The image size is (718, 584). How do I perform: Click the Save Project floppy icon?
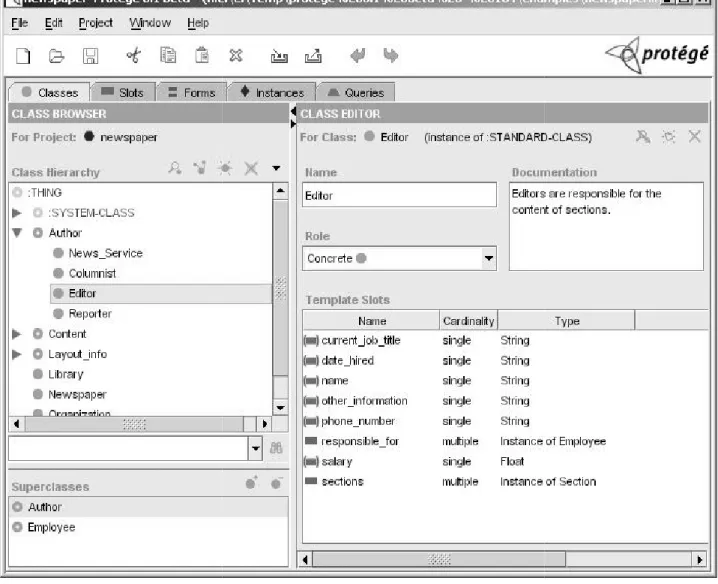click(90, 56)
